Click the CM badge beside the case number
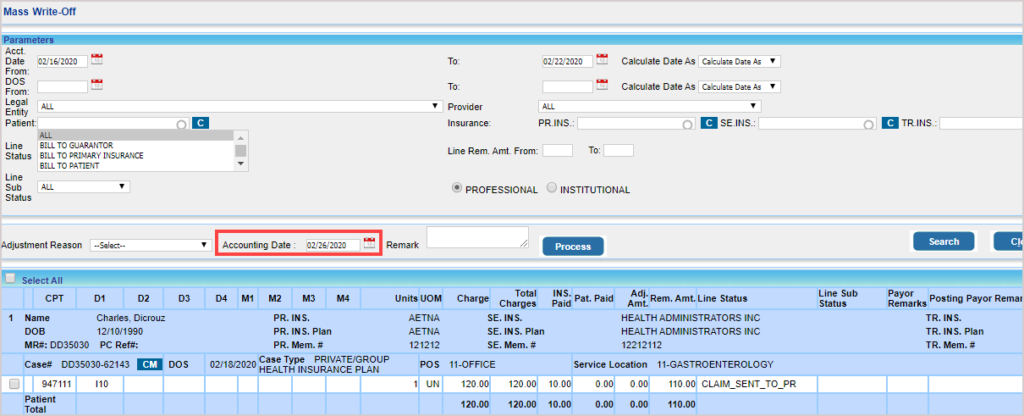The height and width of the screenshot is (416, 1024). (149, 364)
